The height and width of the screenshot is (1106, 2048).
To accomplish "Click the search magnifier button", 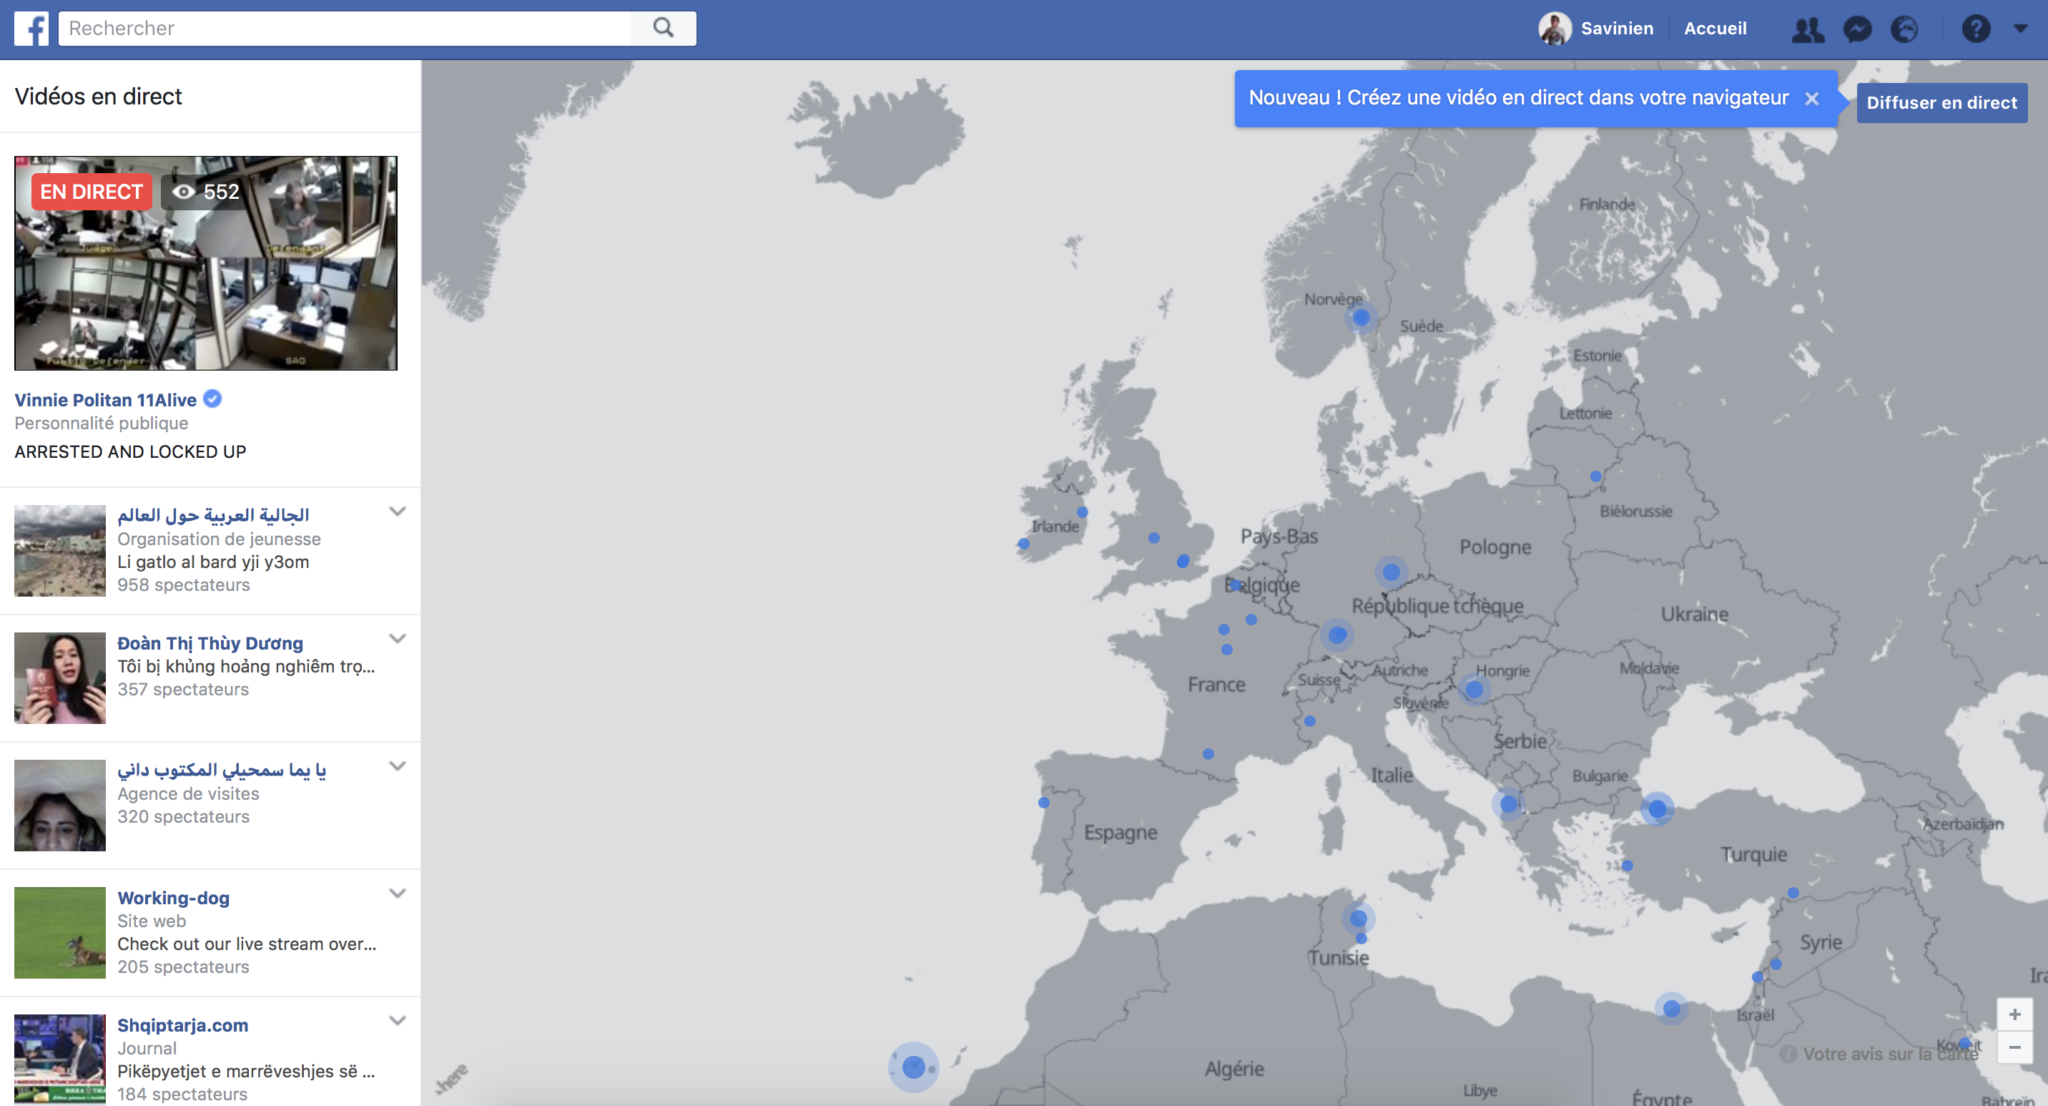I will (x=663, y=28).
